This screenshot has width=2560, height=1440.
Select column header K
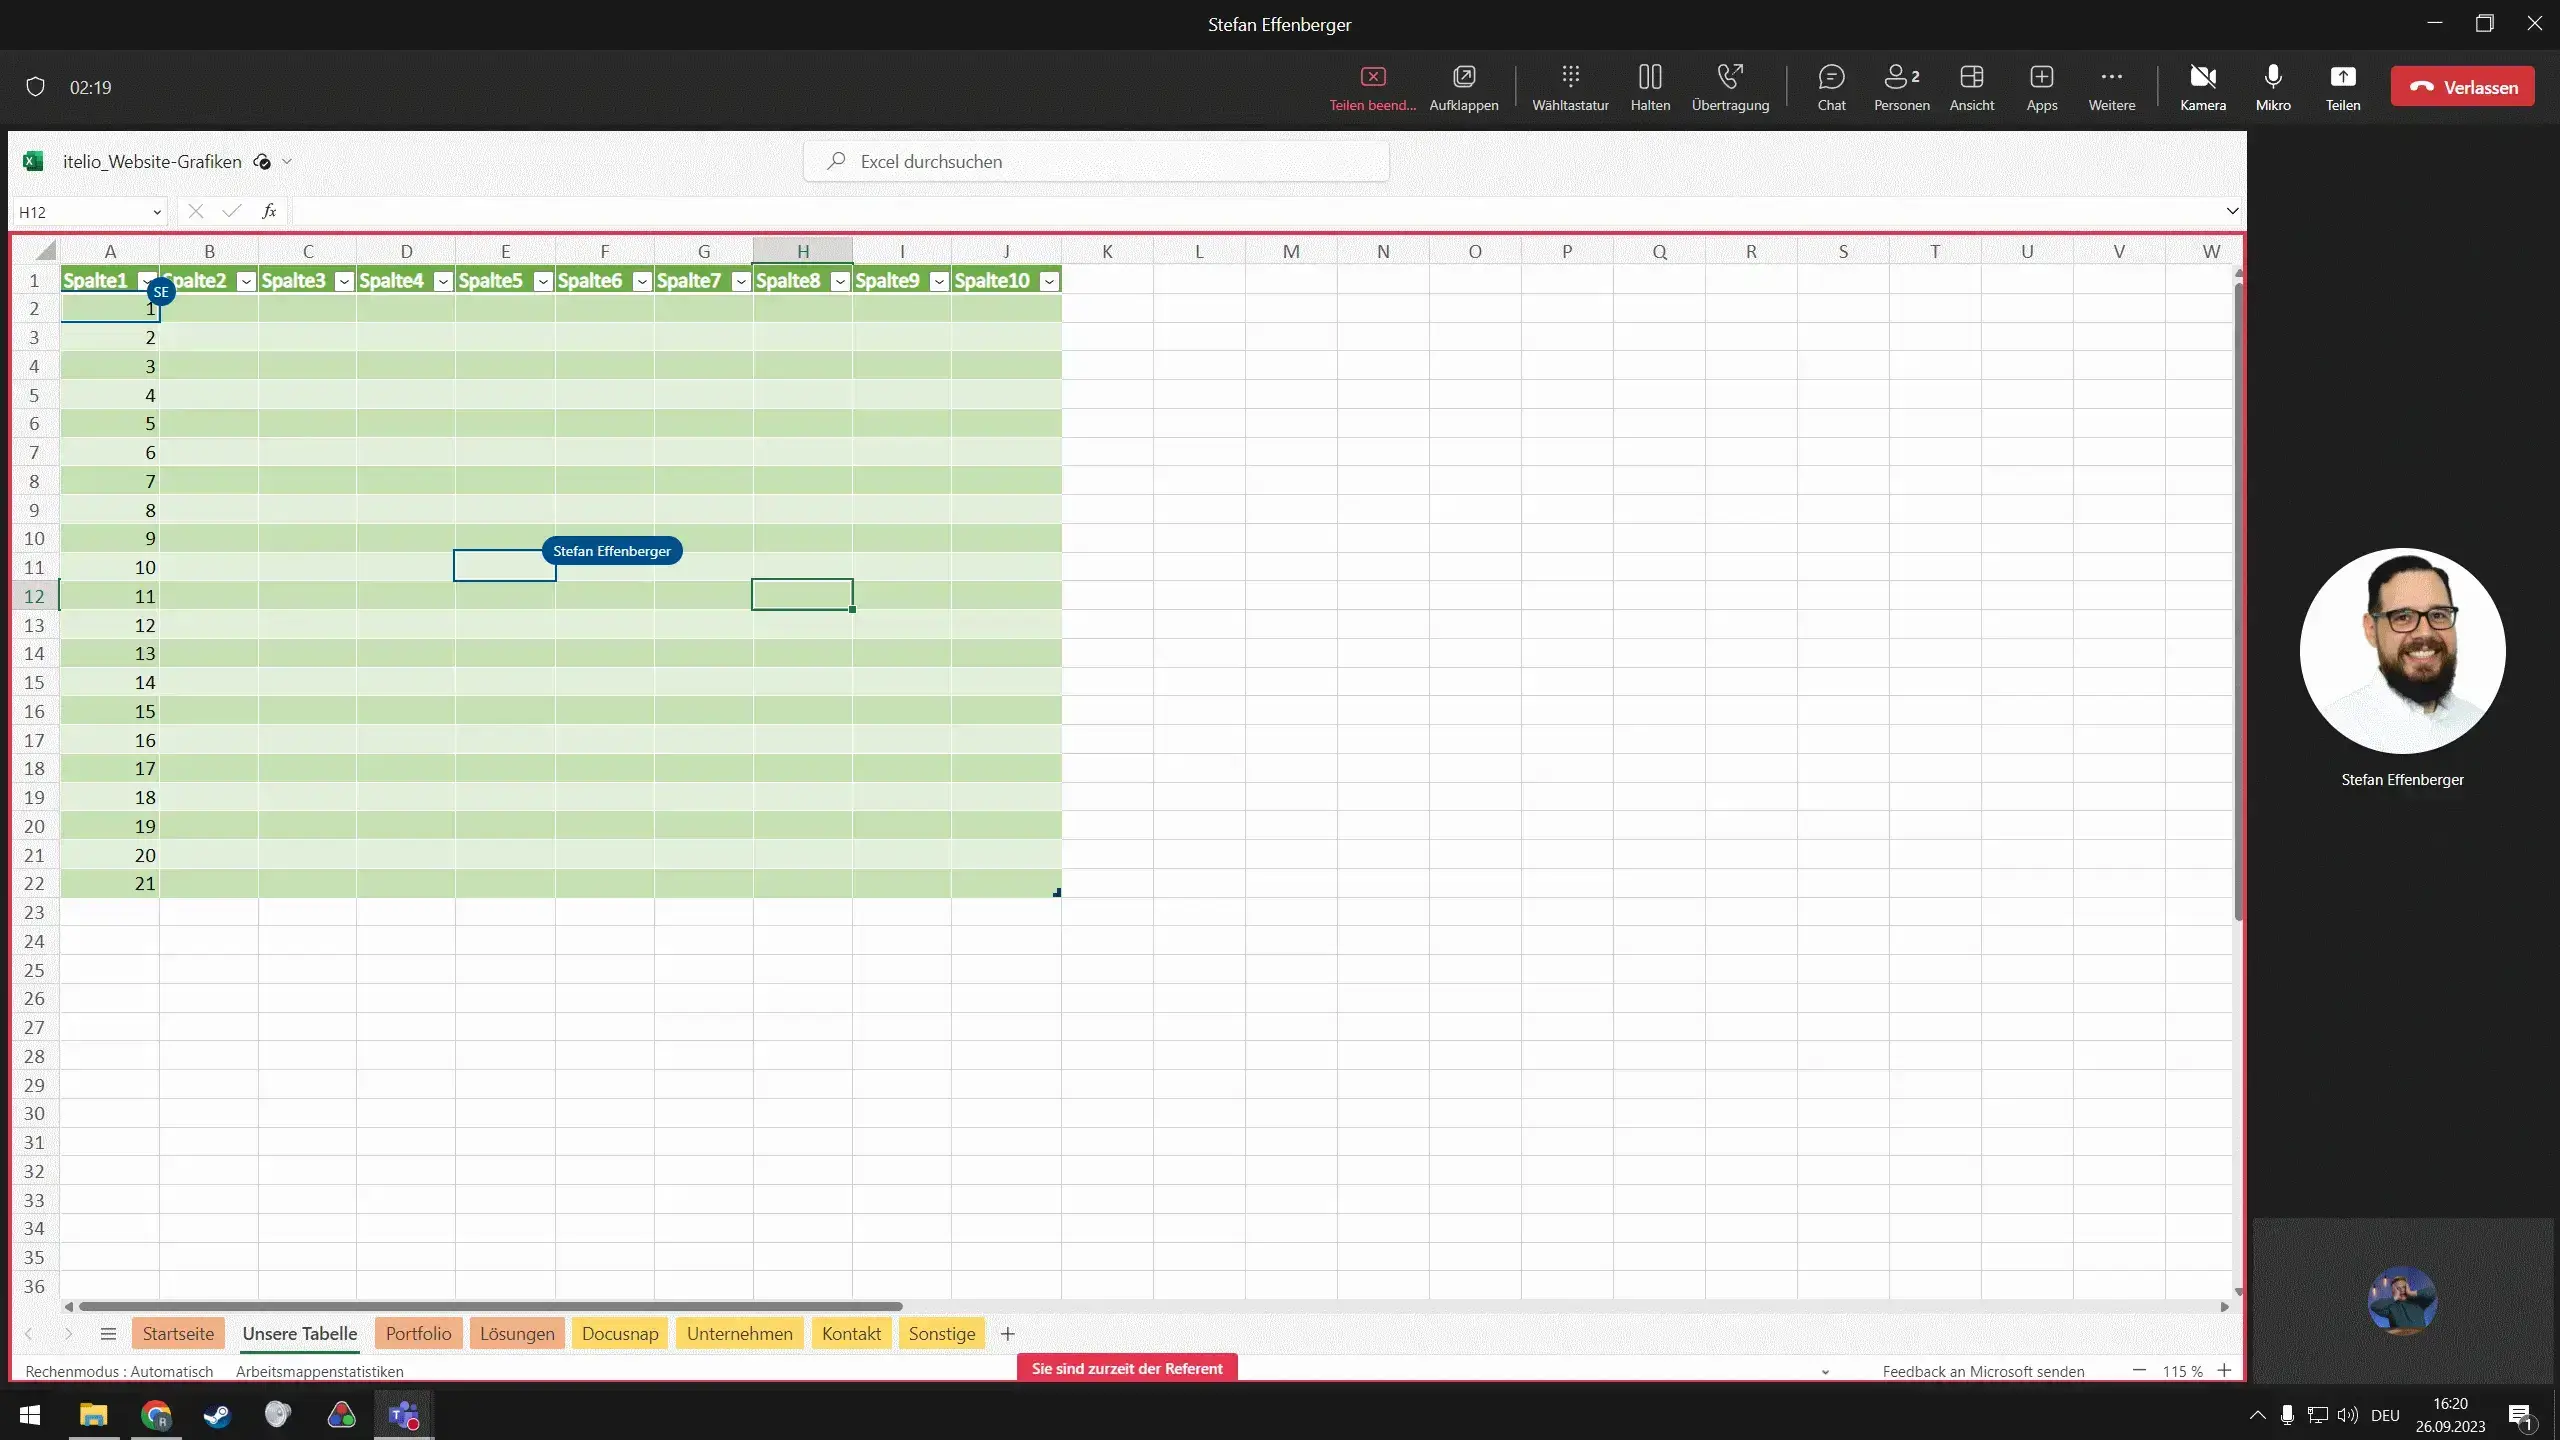(x=1107, y=251)
